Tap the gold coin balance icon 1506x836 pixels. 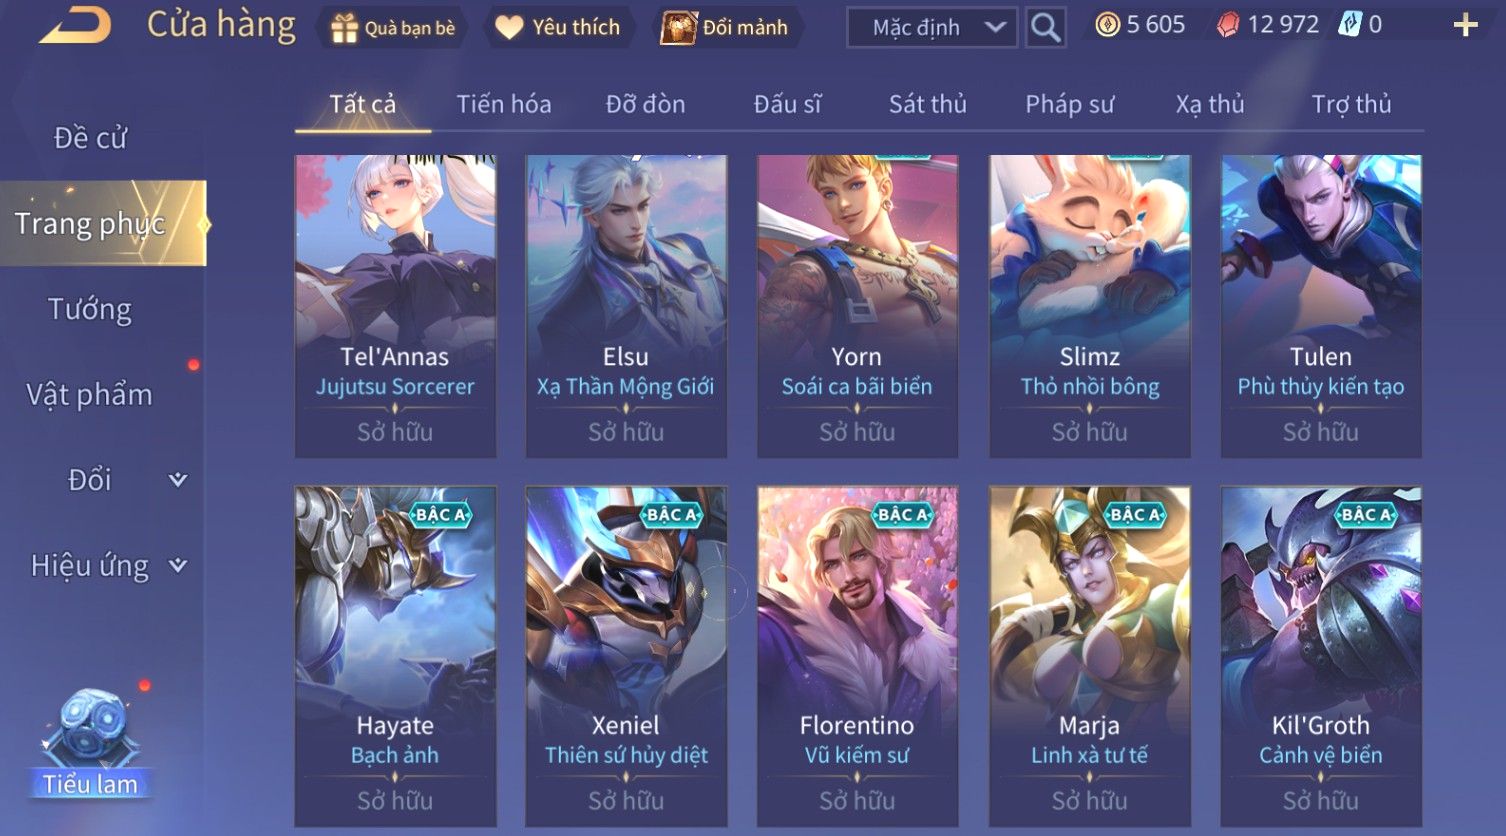click(x=1107, y=25)
